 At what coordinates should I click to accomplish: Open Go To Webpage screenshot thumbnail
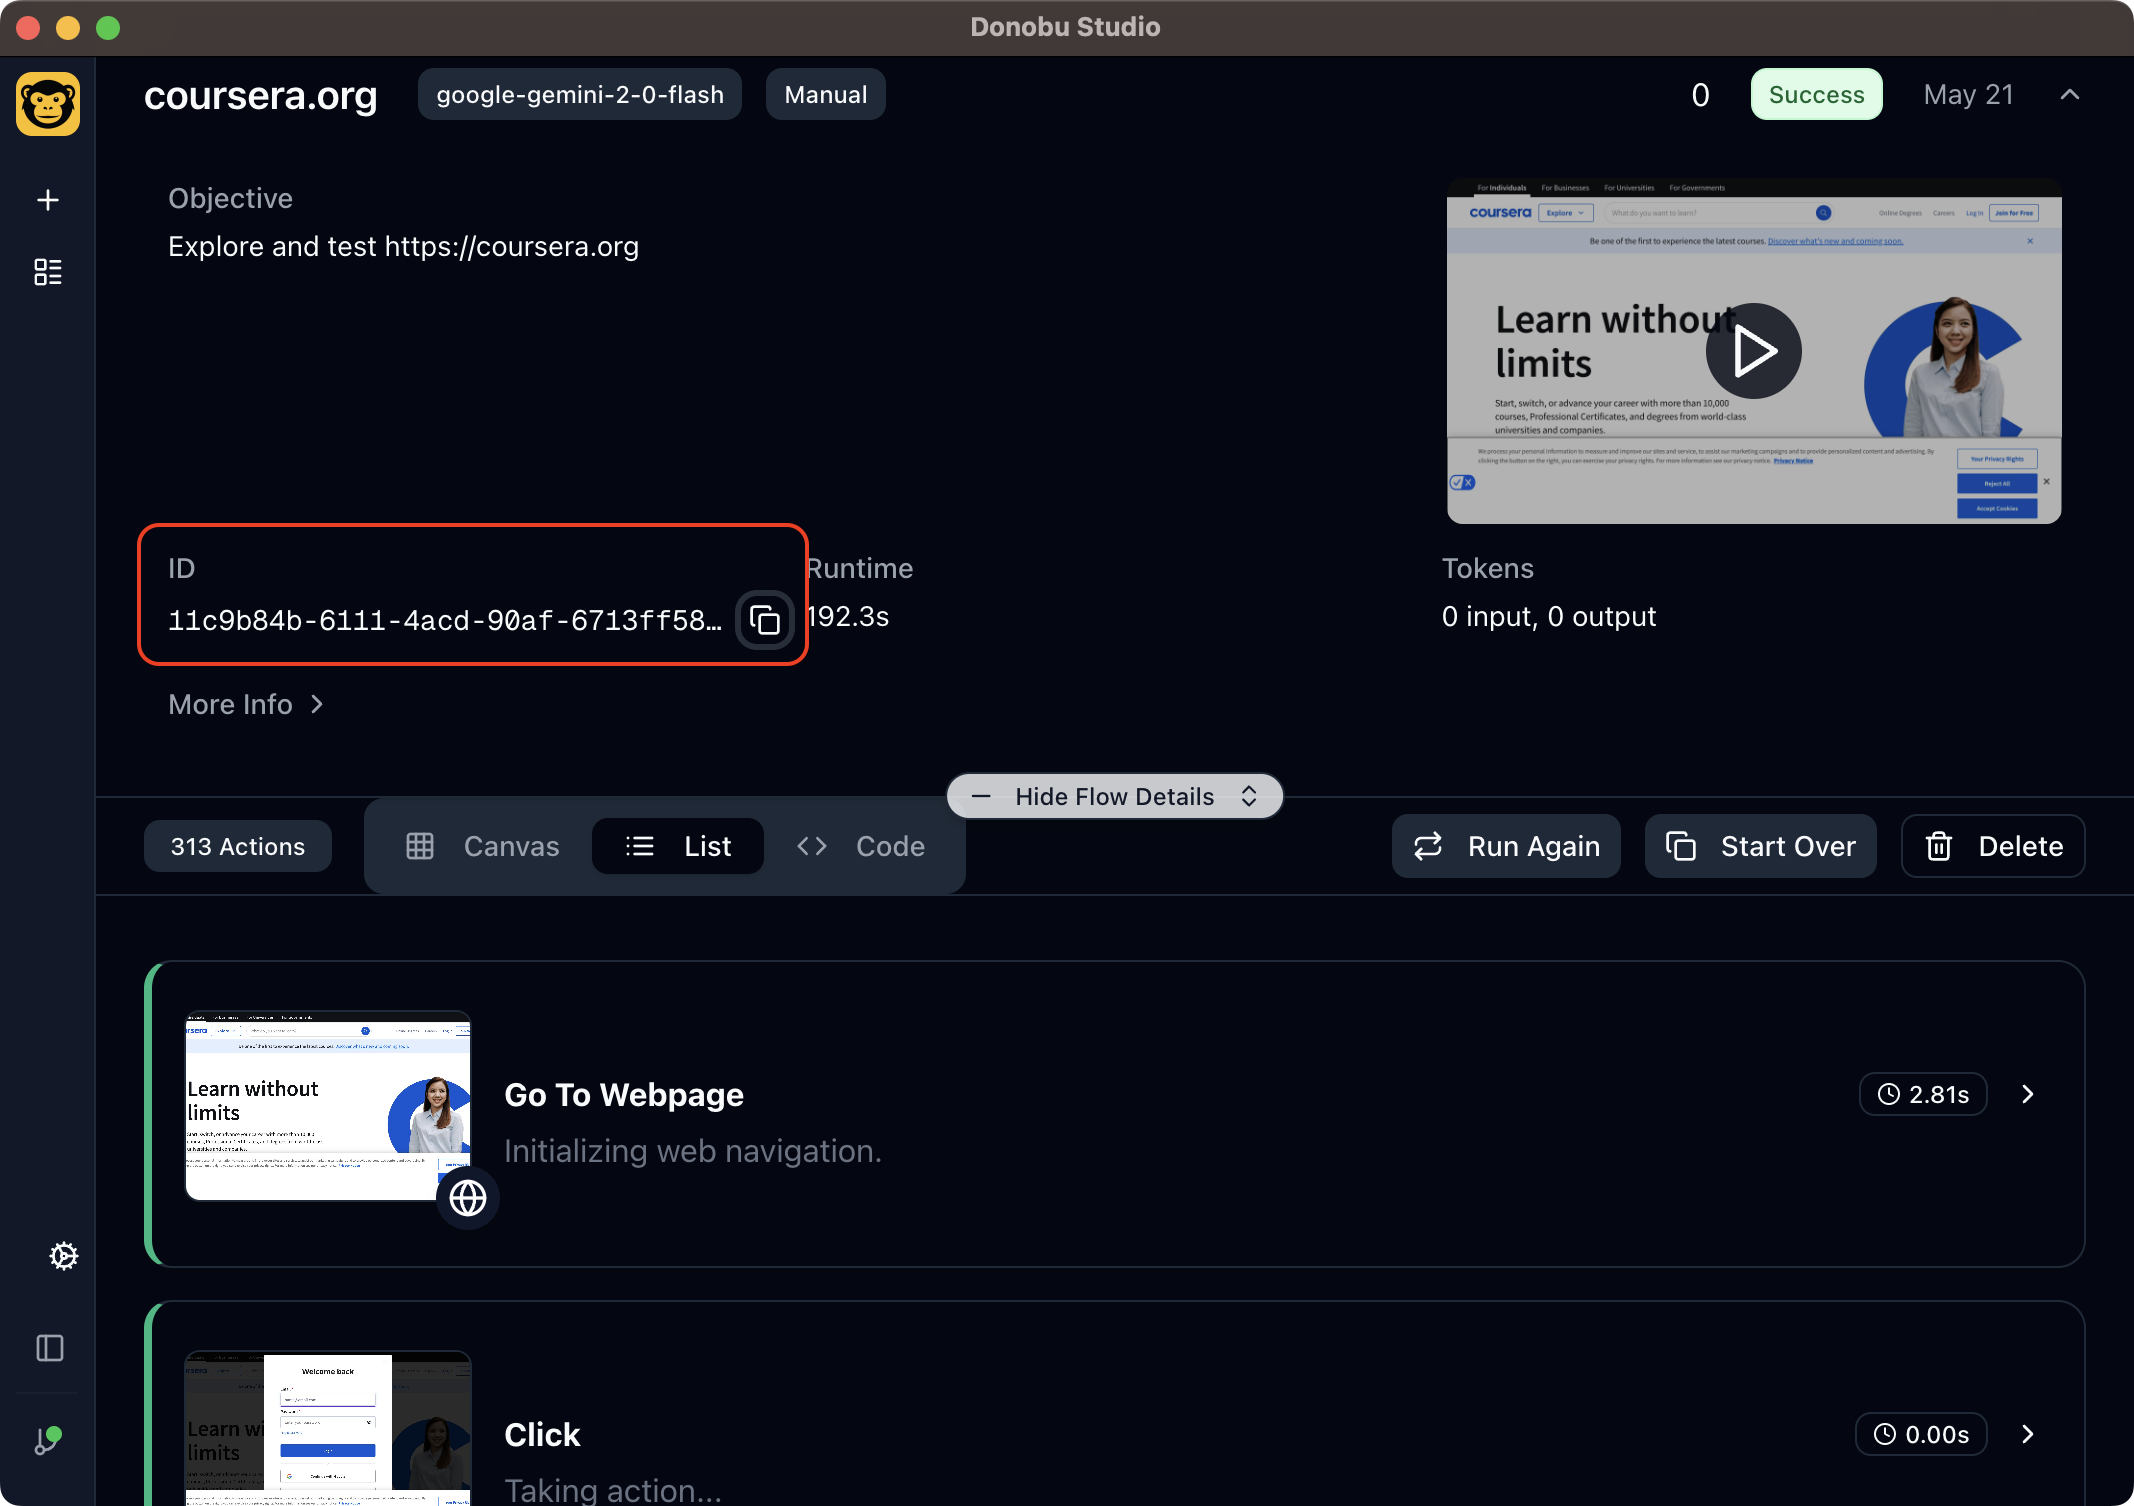coord(328,1106)
